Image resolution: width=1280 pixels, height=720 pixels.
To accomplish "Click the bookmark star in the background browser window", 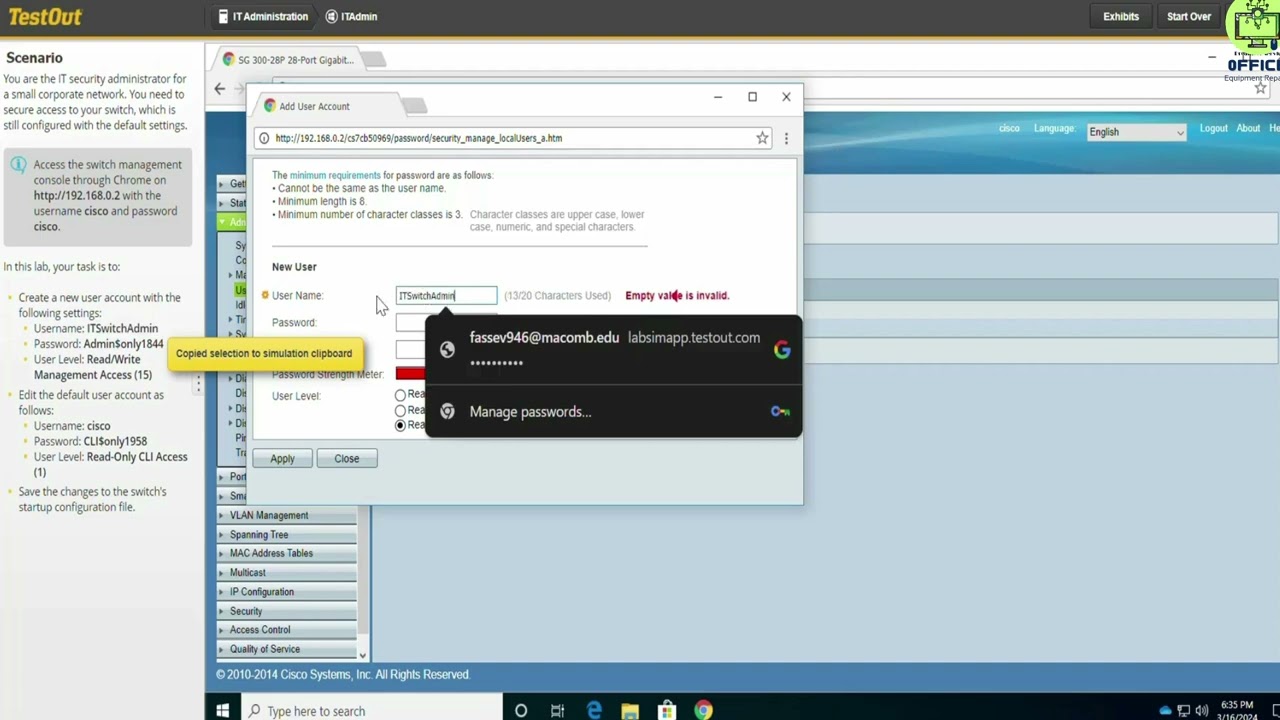I will 1260,88.
